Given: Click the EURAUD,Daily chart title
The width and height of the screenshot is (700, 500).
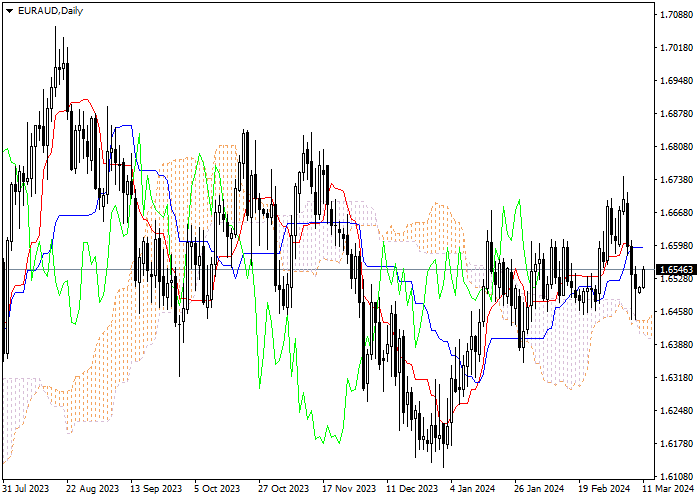Looking at the screenshot, I should [x=50, y=11].
